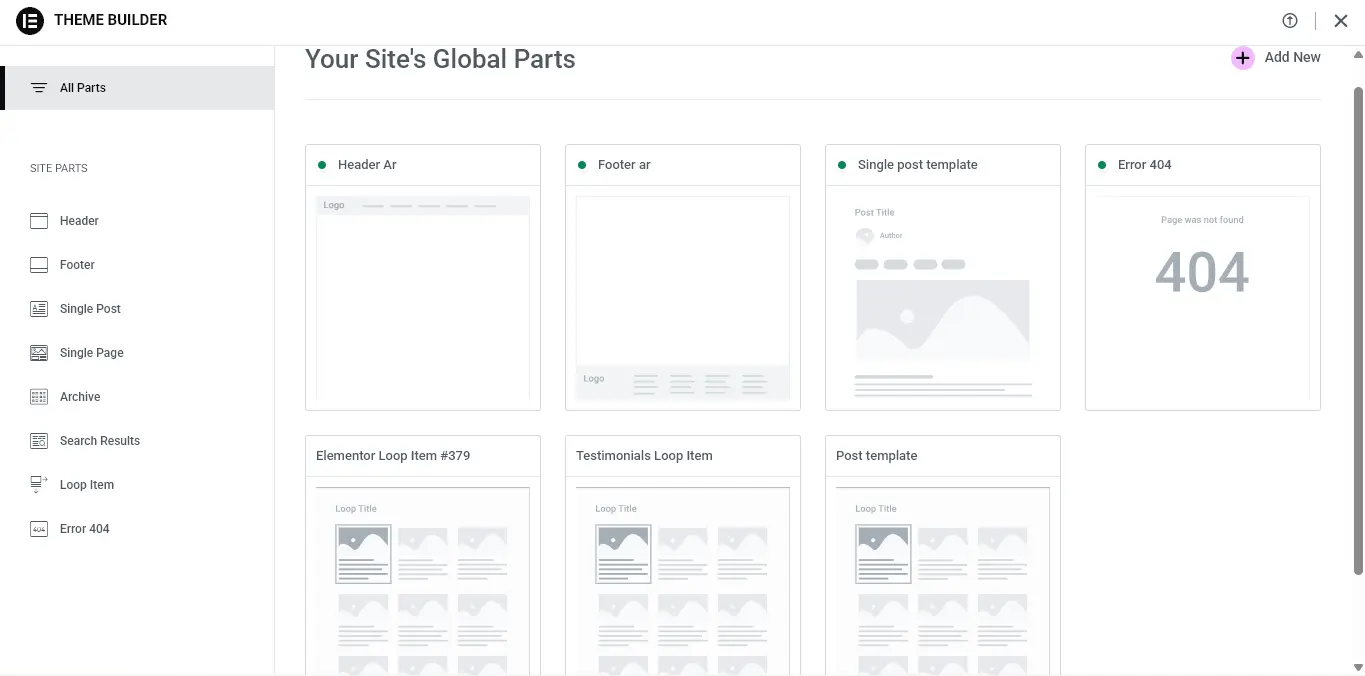Click the scrollbar up arrow

pyautogui.click(x=1358, y=53)
